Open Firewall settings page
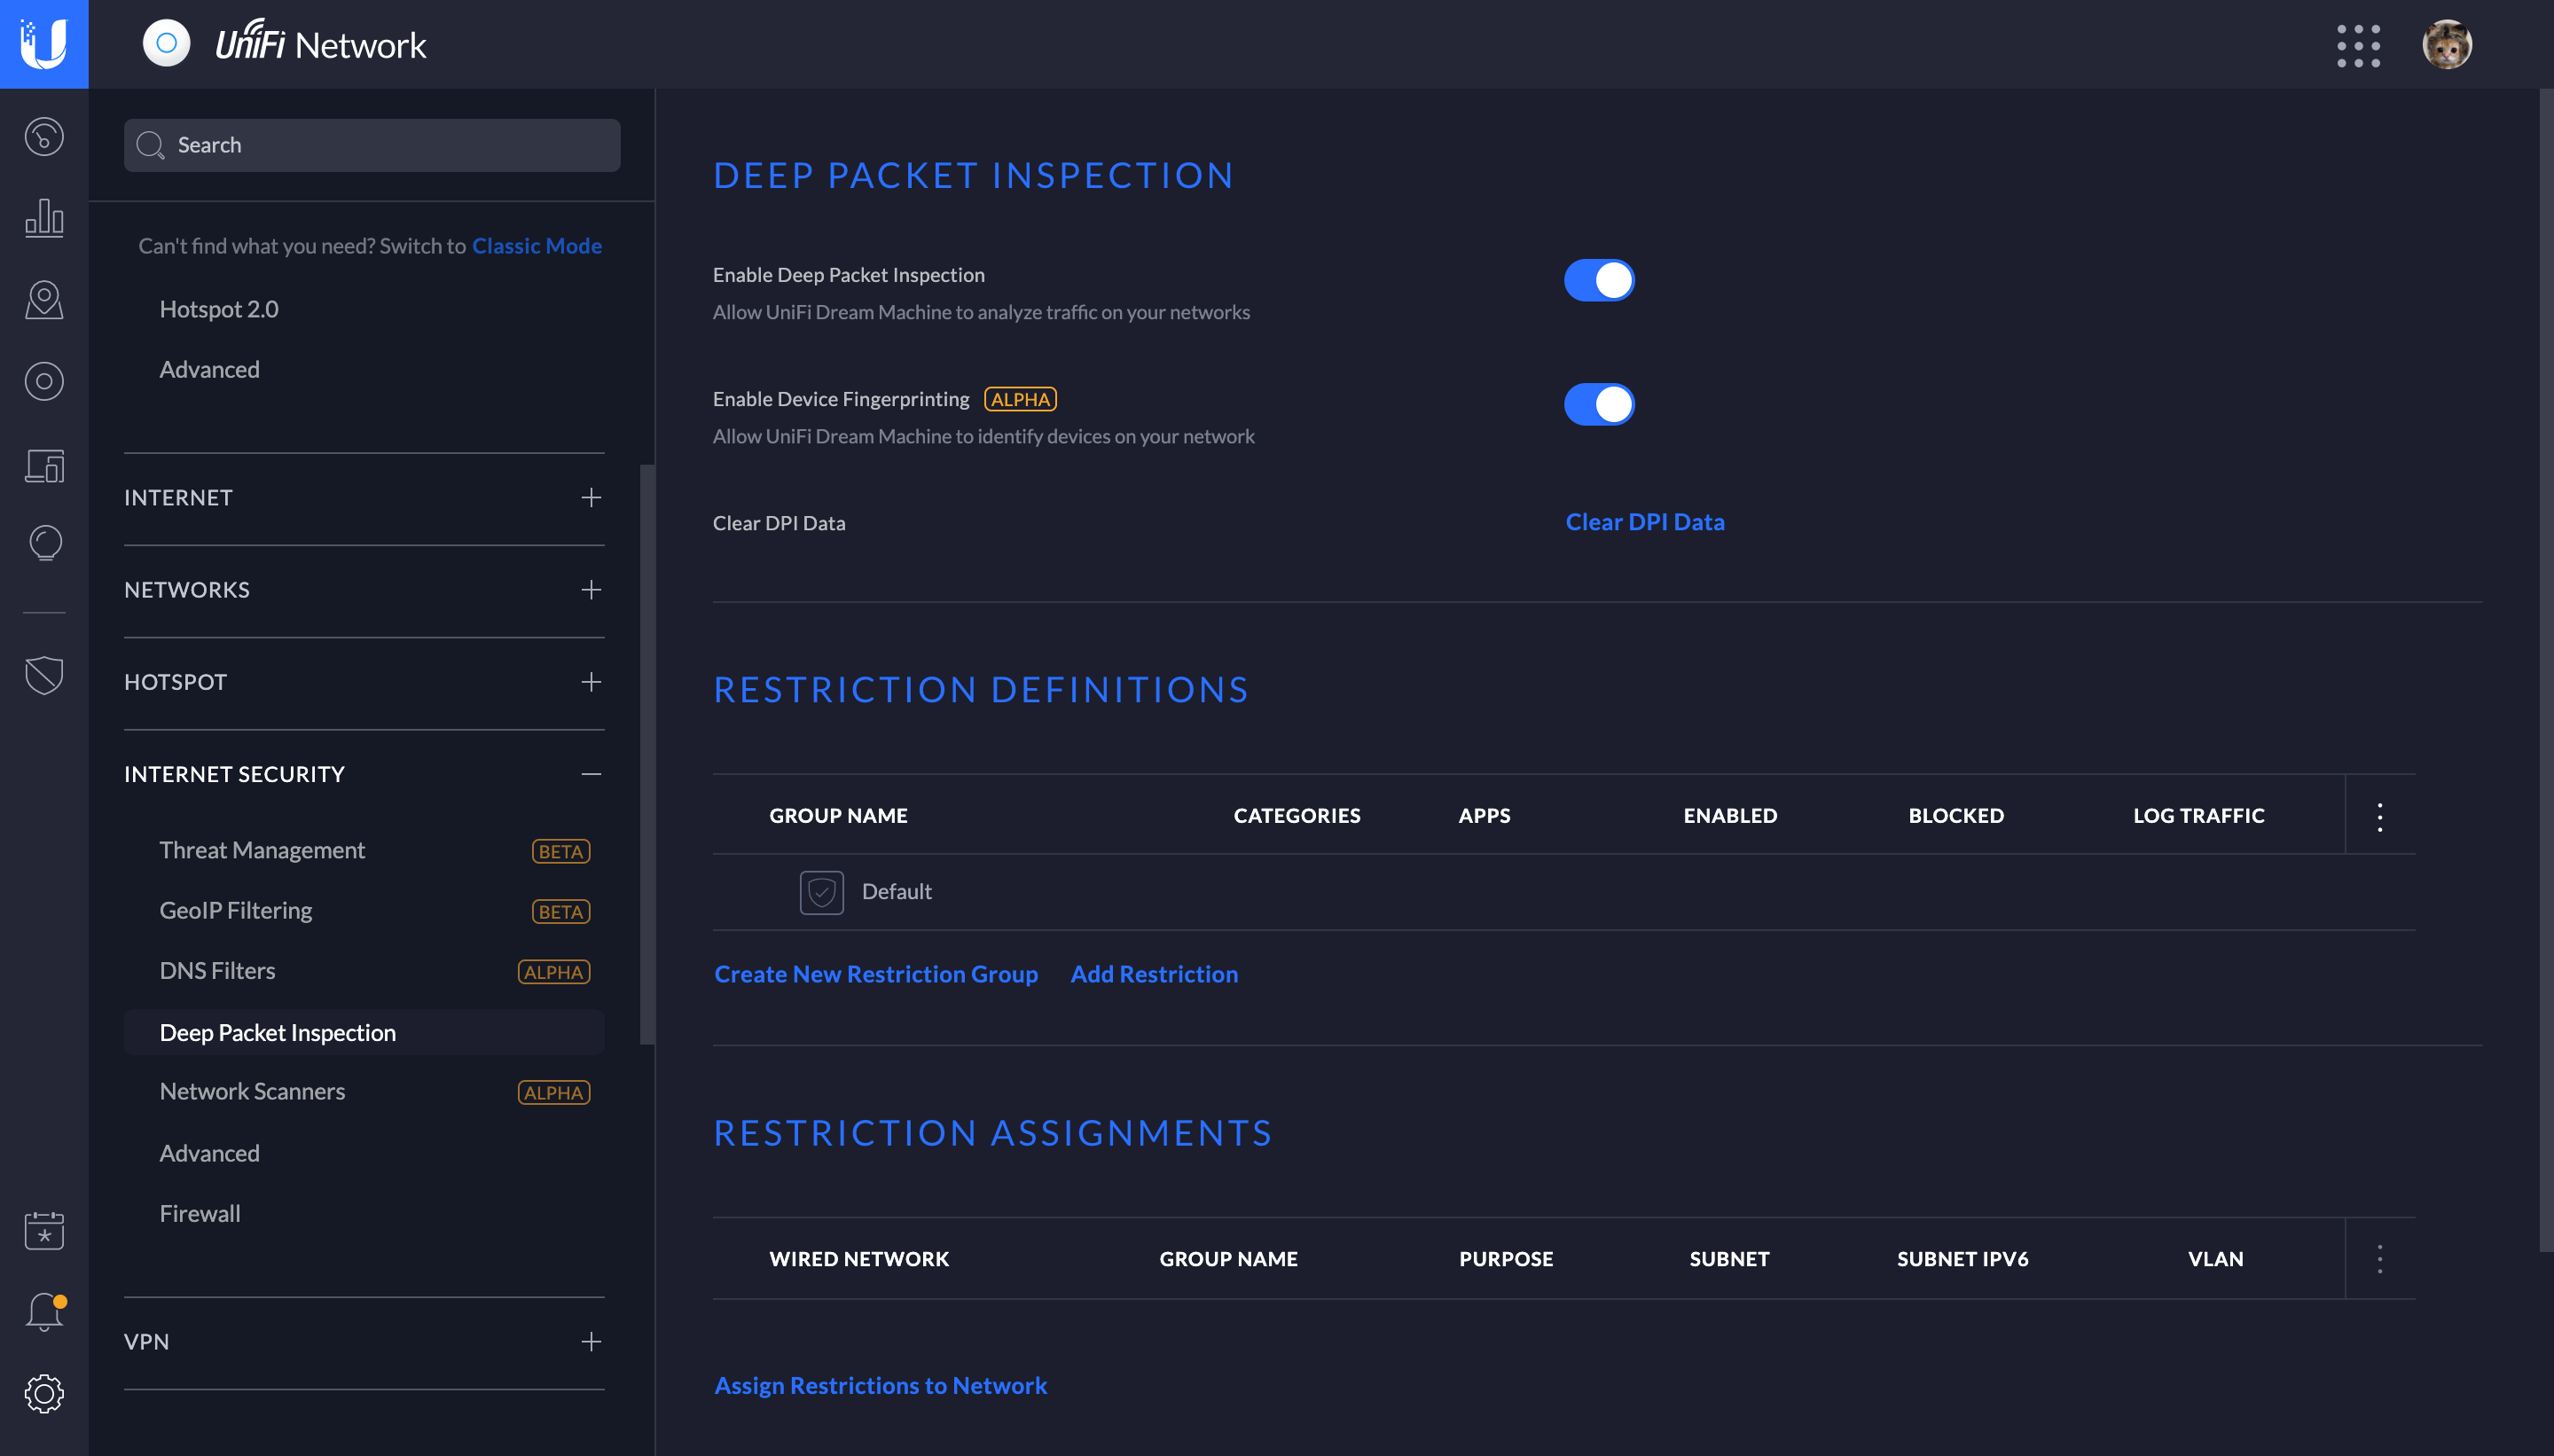Screen dimensions: 2554x1456 click(200, 1213)
